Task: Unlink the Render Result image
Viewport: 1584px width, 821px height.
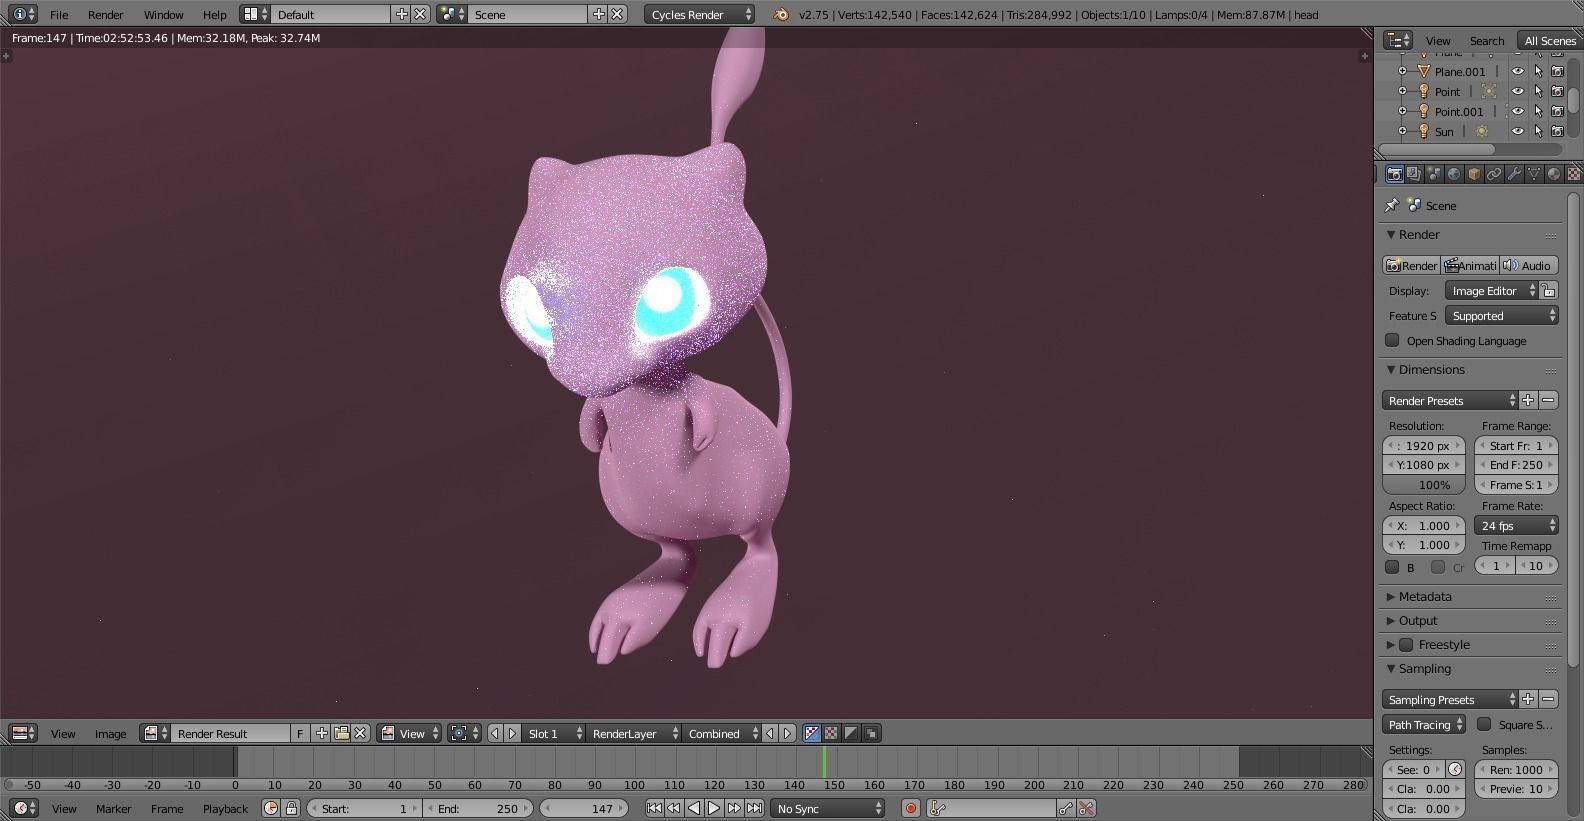Action: coord(361,733)
